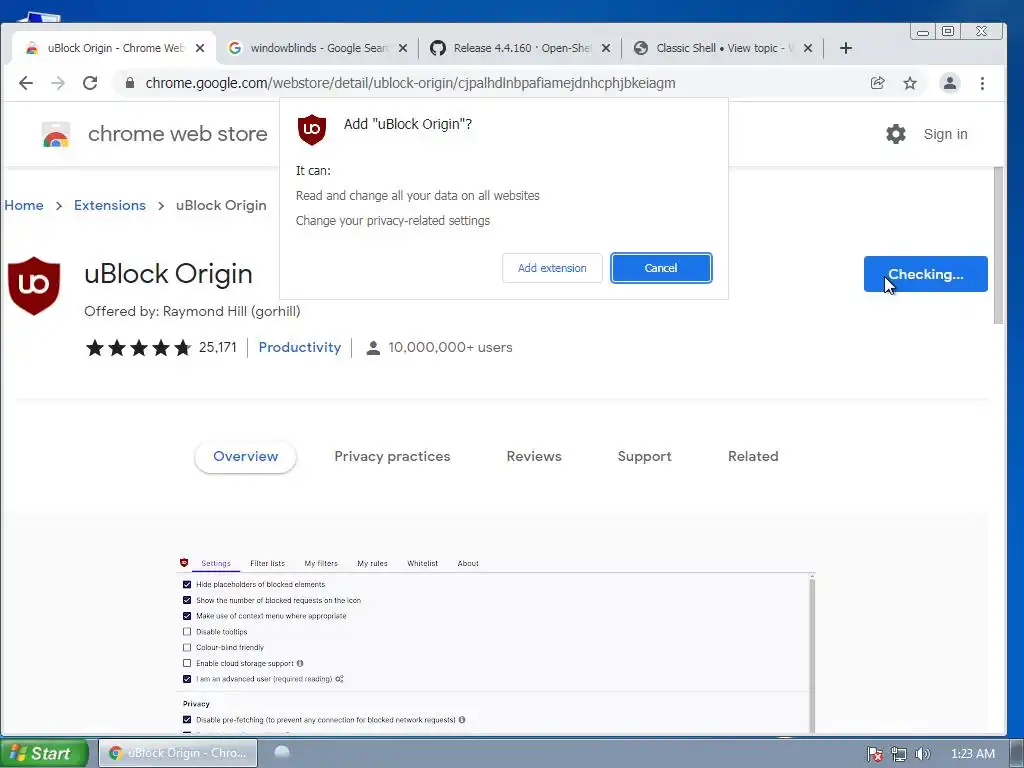Screen dimensions: 1024x768
Task: Click the large uBlock Origin shield logo
Action: [34, 285]
